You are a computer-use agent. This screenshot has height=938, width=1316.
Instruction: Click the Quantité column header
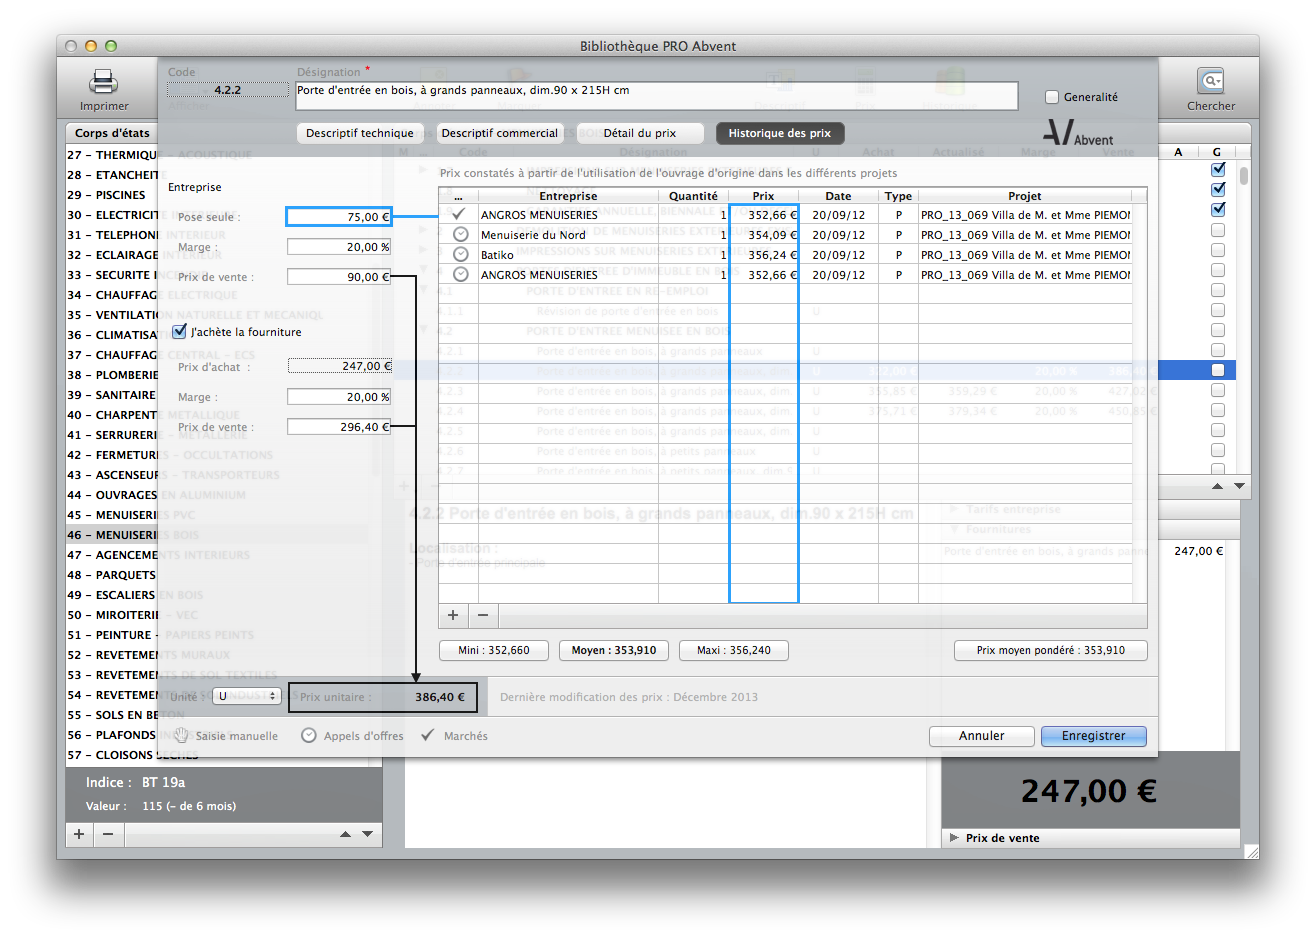click(693, 196)
